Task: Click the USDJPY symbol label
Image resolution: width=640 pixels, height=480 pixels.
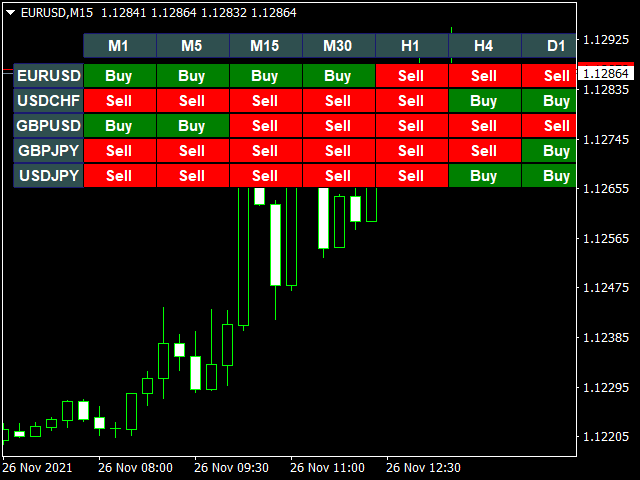Action: coord(49,176)
